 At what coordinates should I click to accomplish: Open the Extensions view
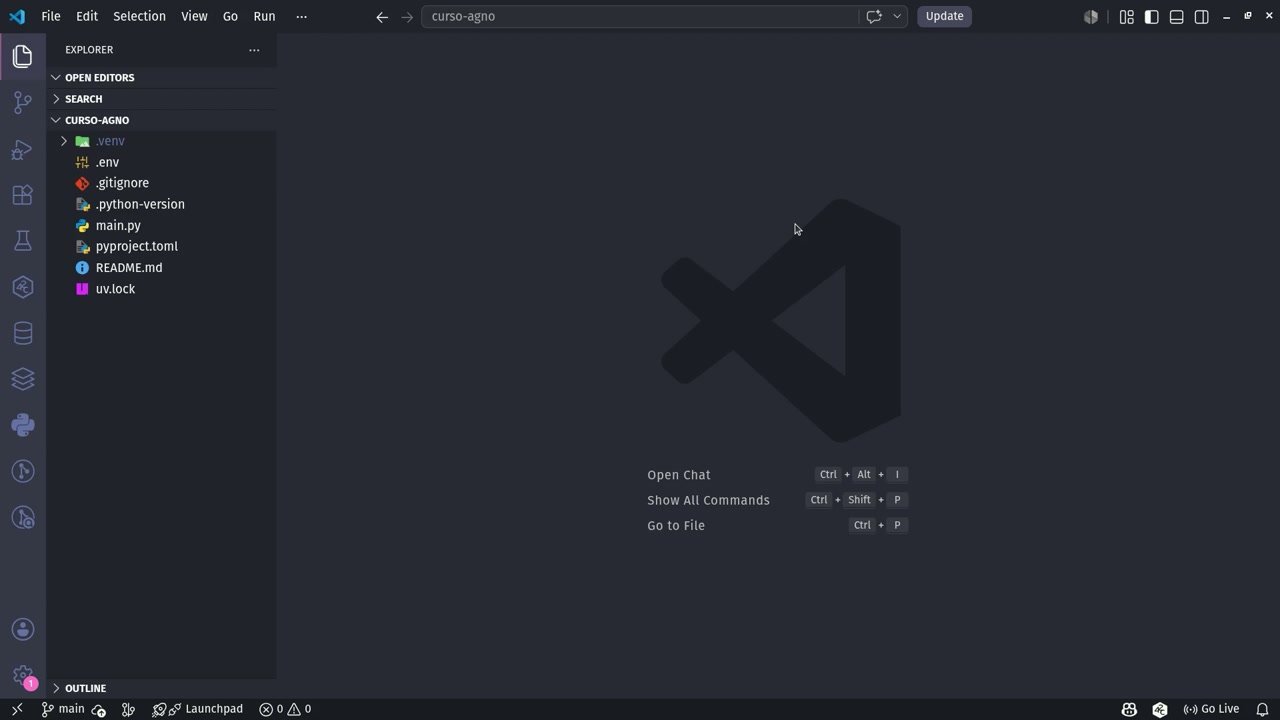22,195
